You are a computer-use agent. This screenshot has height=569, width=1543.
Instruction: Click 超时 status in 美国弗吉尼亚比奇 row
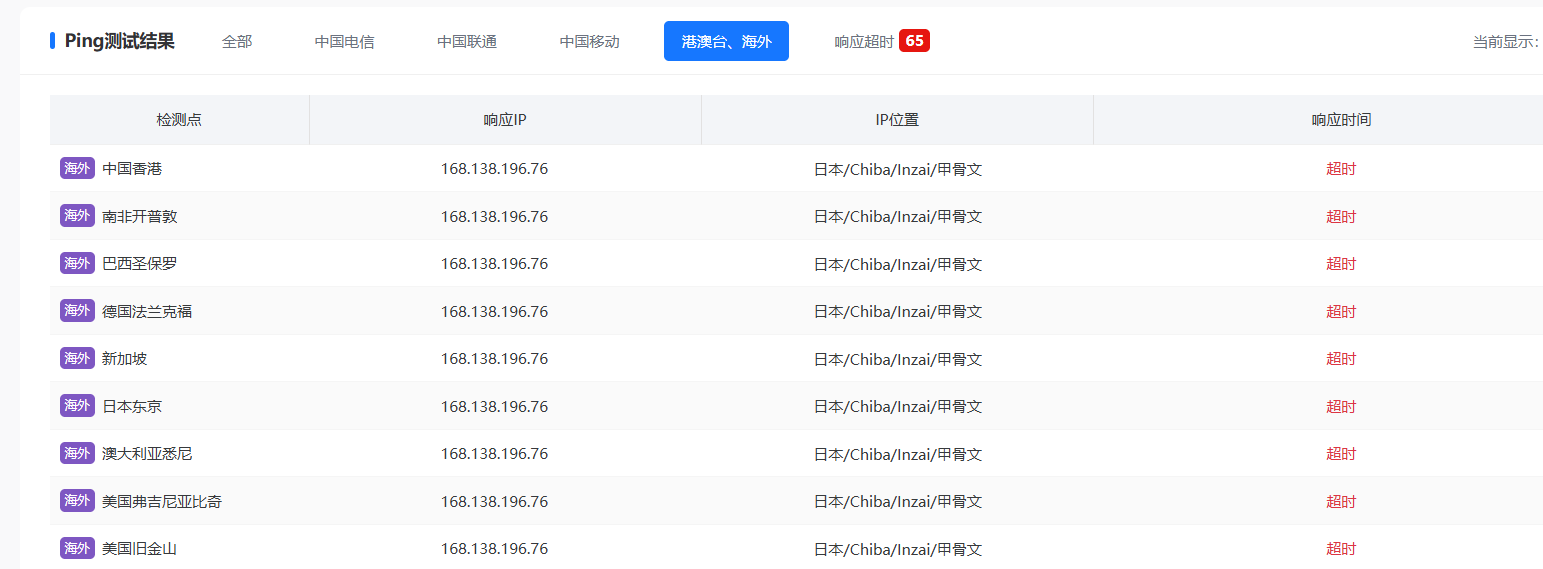point(1341,501)
